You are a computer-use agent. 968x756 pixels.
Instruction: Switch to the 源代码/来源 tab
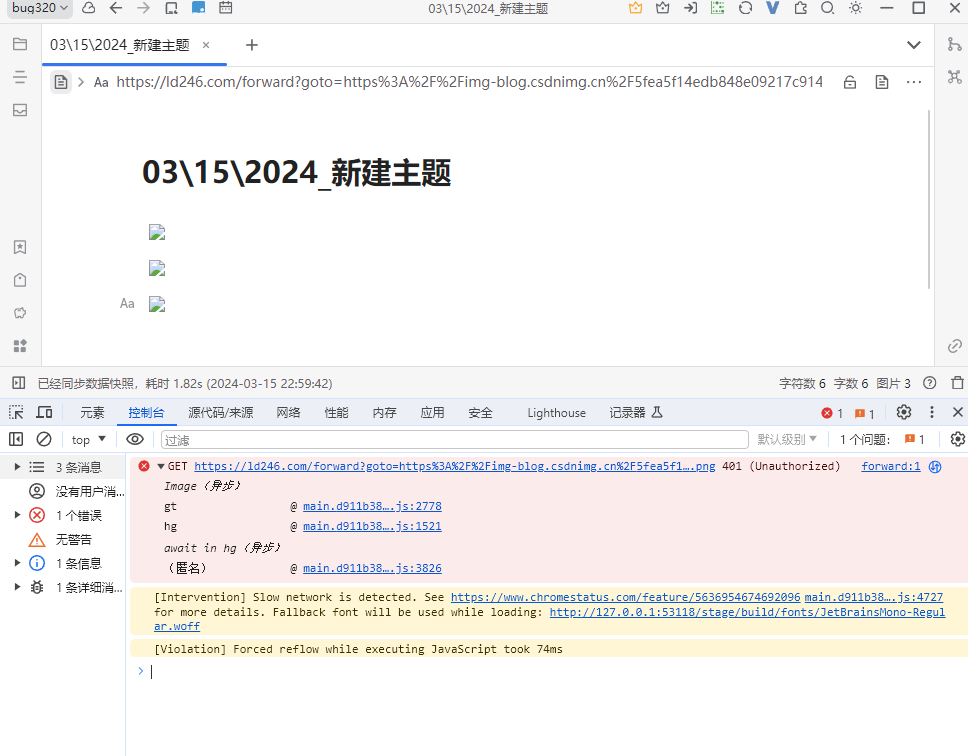pyautogui.click(x=221, y=413)
